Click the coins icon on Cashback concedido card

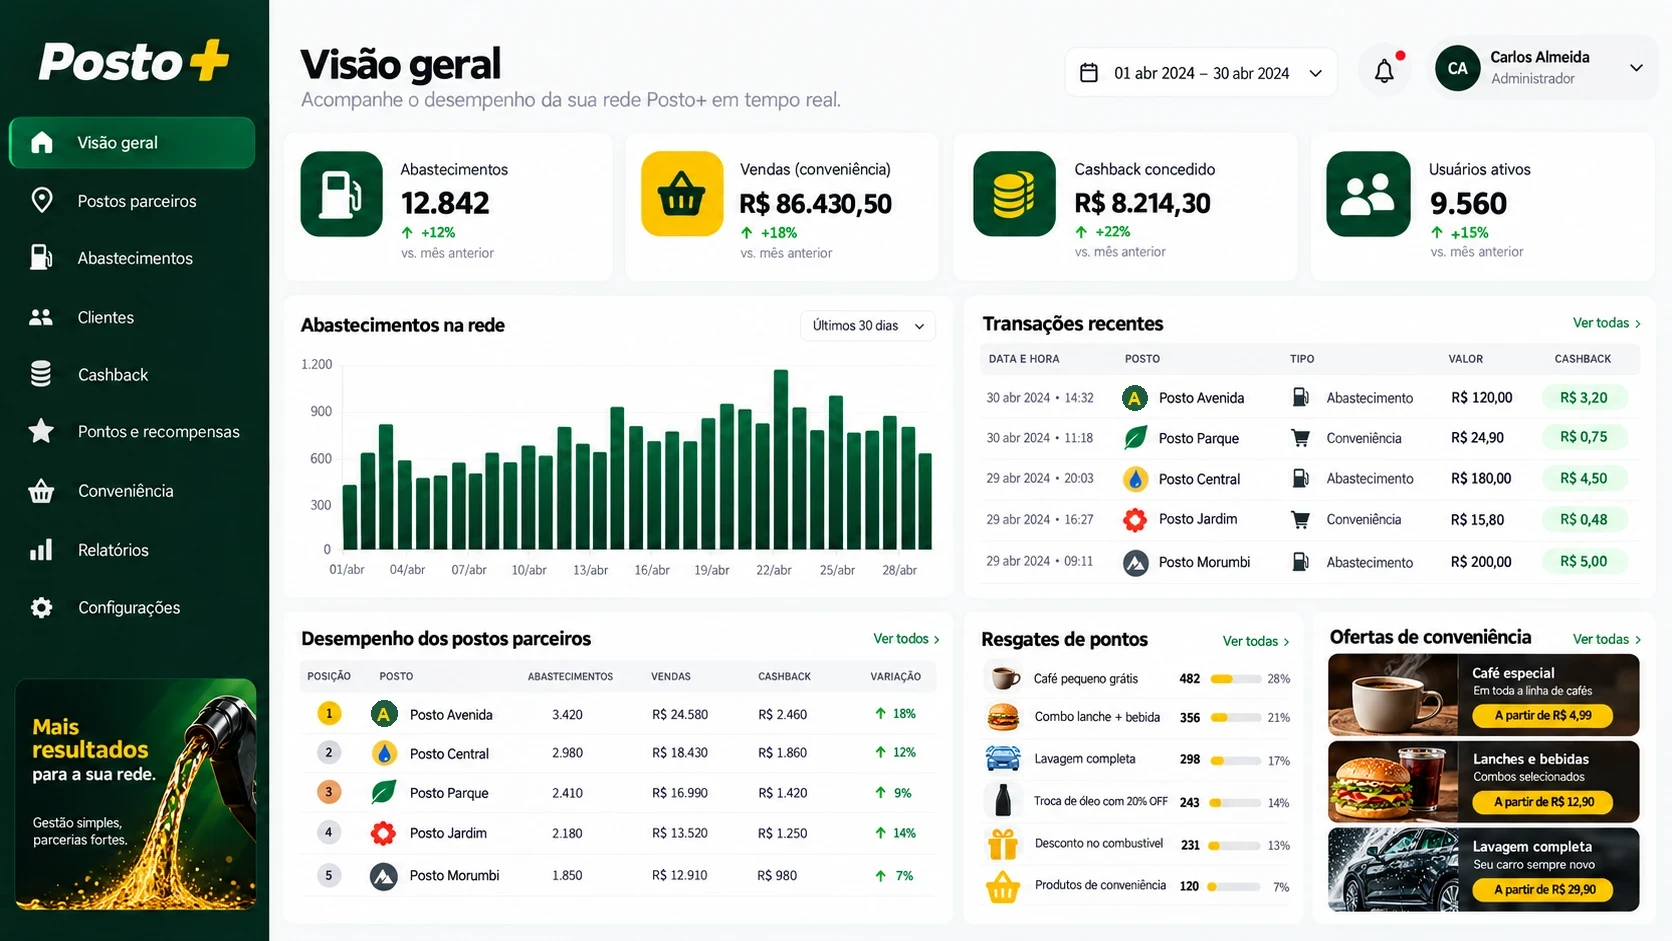(x=1014, y=194)
